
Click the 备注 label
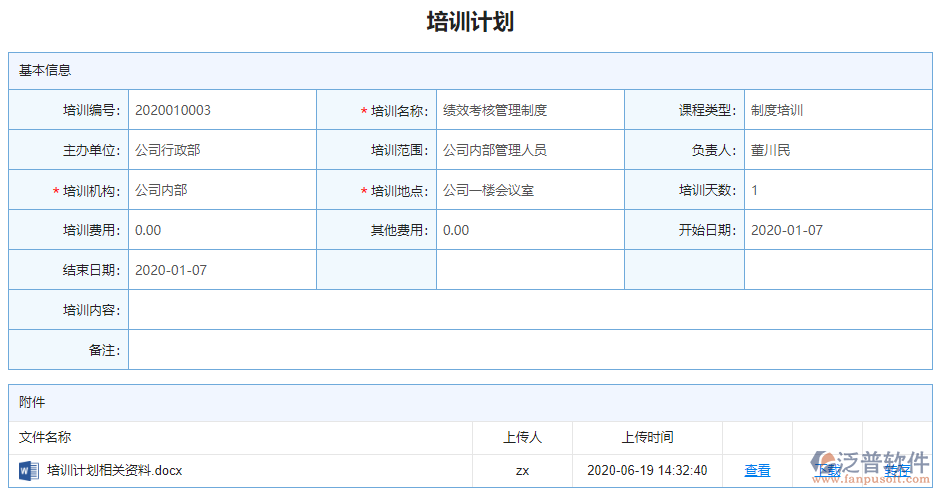(x=104, y=350)
